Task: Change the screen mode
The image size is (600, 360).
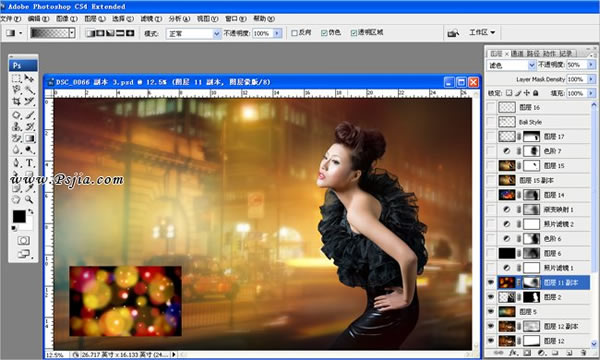Action: click(24, 254)
